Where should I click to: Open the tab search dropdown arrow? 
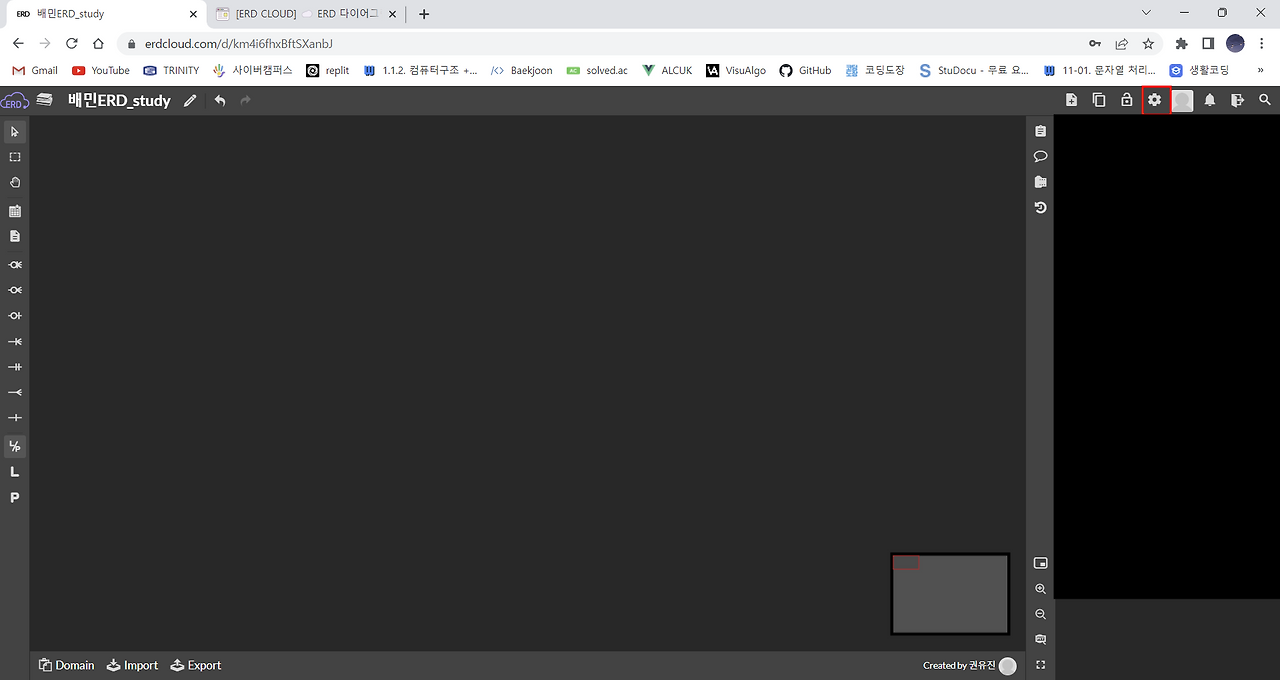(x=1146, y=13)
